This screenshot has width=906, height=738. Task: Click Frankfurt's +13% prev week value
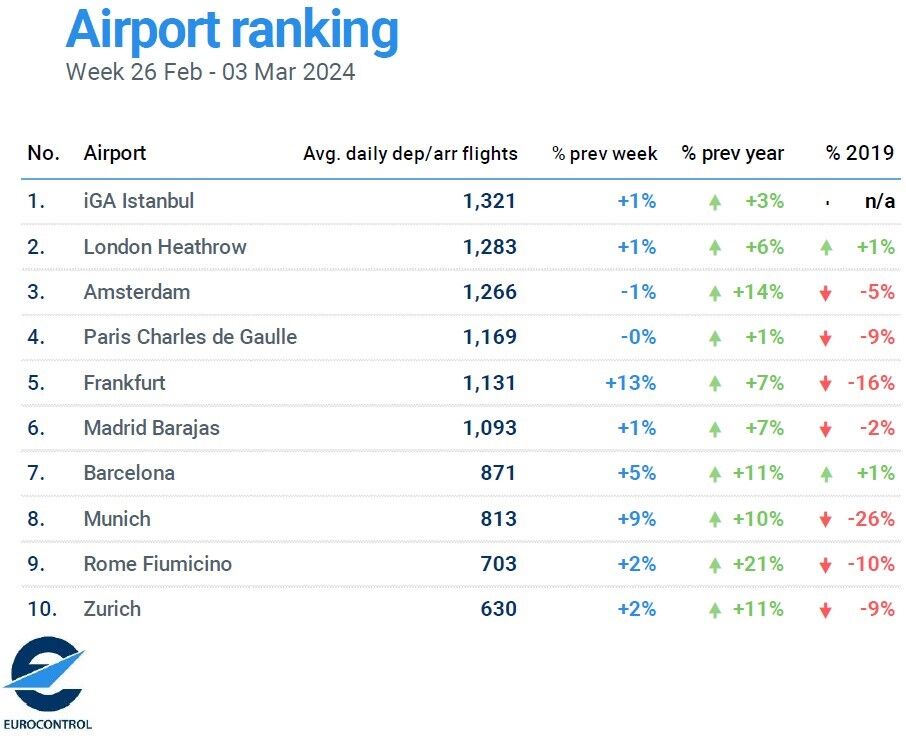point(630,383)
